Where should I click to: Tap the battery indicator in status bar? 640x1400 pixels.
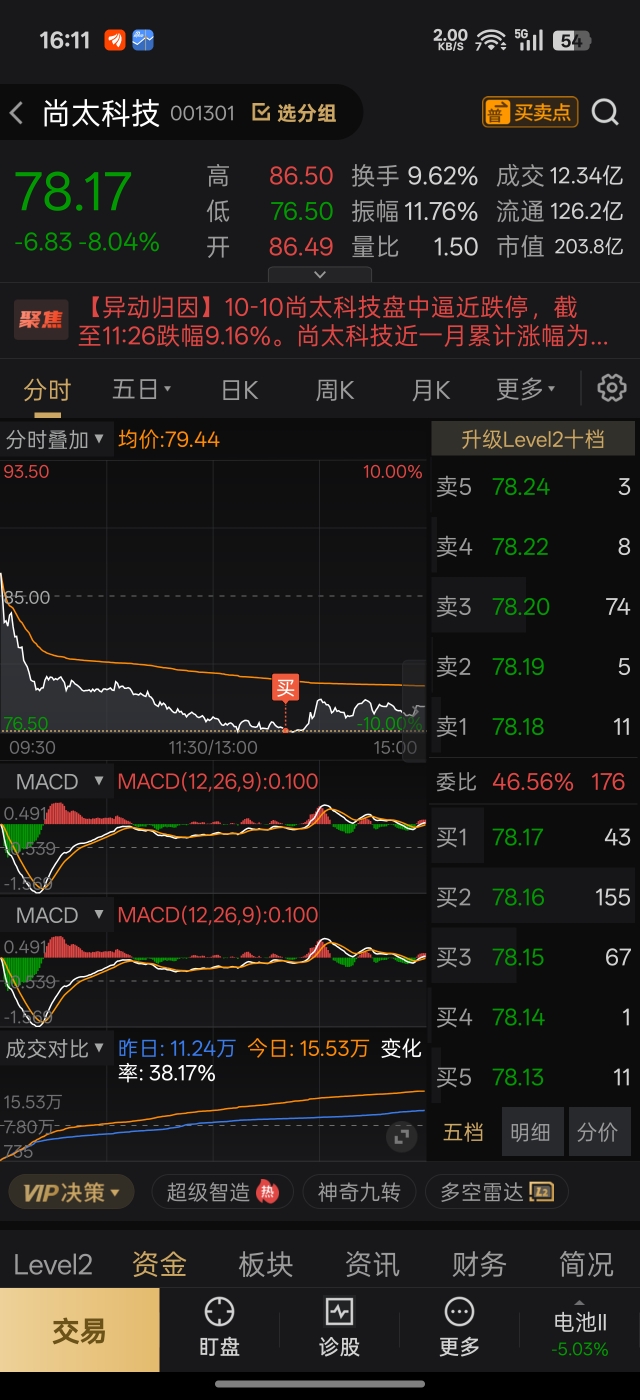(572, 40)
